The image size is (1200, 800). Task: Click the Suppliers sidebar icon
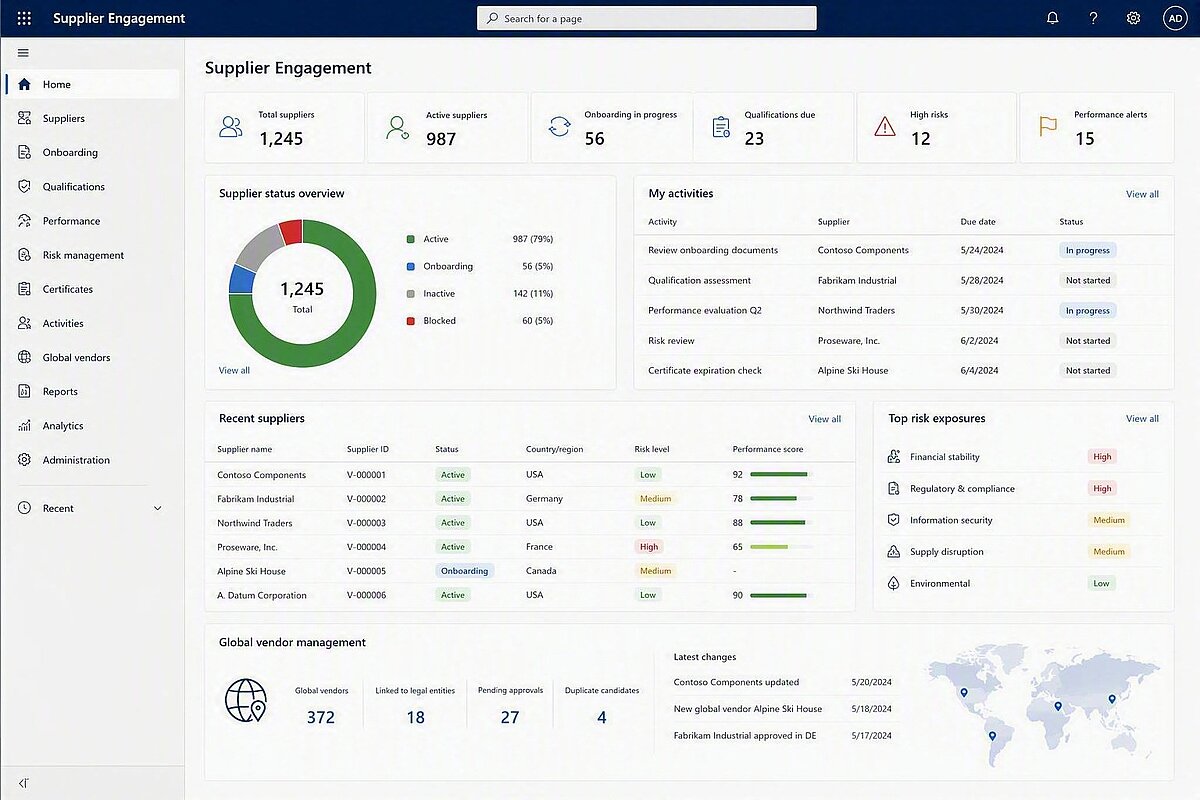[24, 118]
